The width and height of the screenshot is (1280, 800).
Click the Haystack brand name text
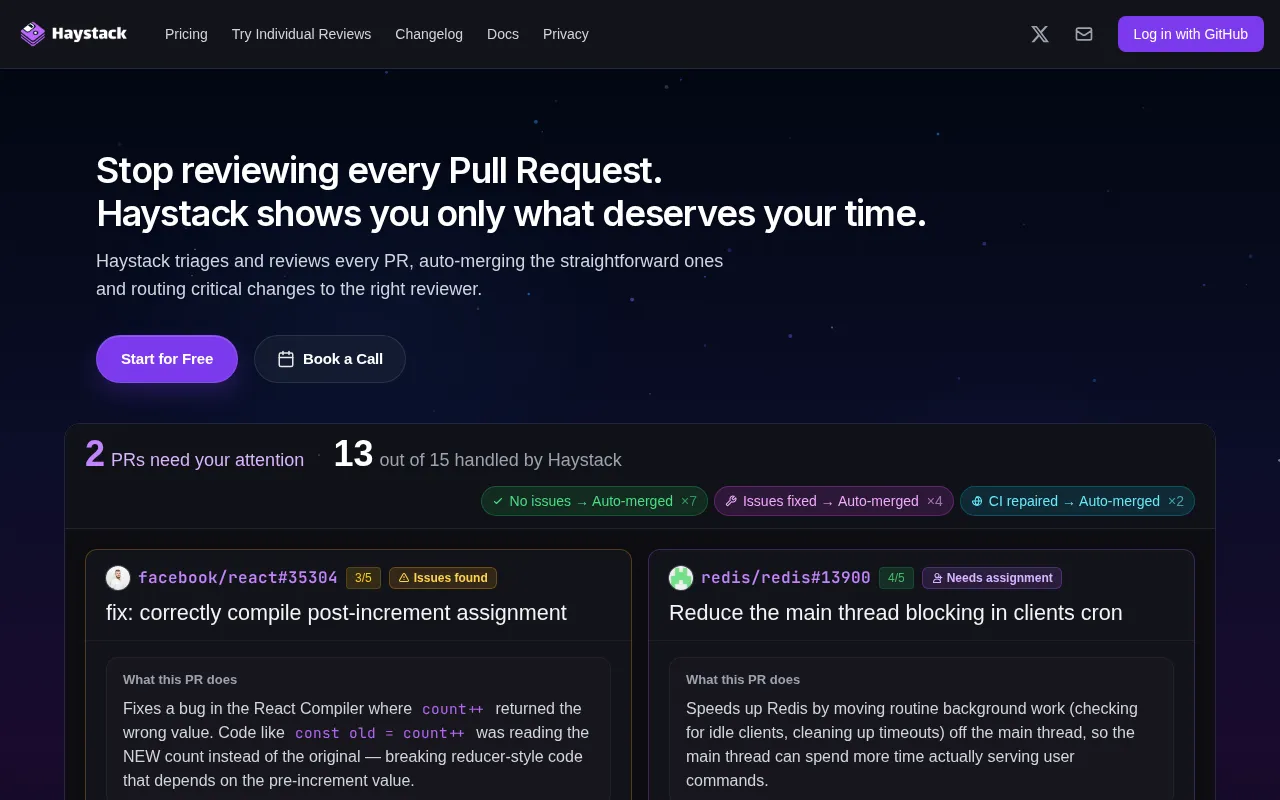[x=89, y=34]
